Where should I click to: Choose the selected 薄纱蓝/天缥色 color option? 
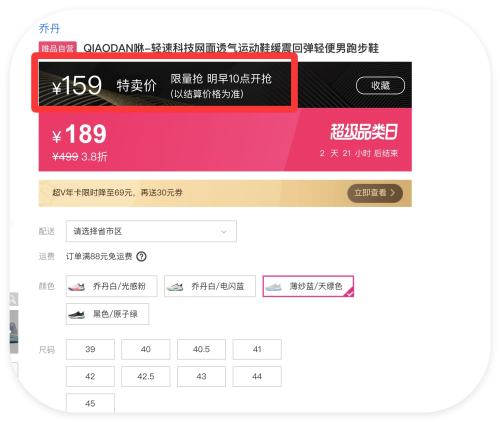click(x=308, y=286)
